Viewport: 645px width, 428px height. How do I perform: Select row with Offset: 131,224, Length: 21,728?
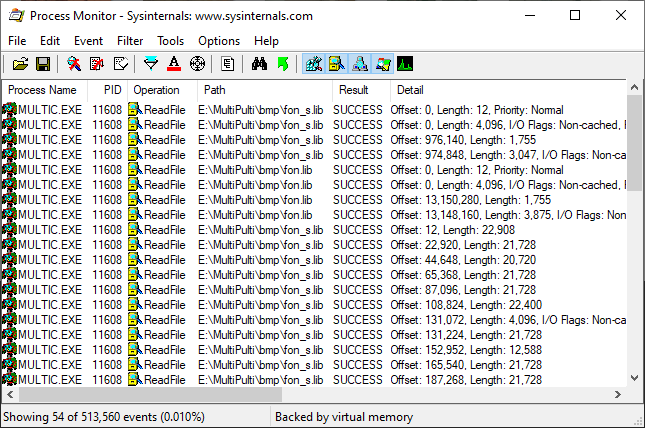tap(314, 335)
